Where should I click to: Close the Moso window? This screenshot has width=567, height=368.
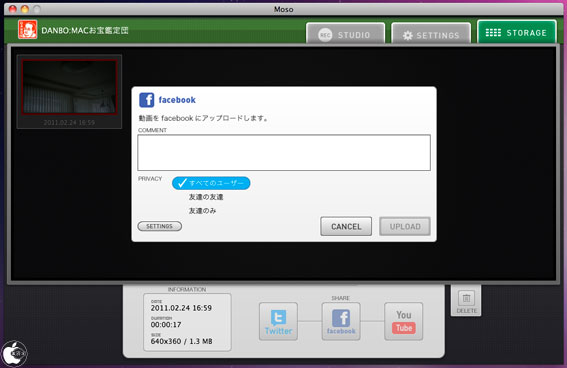(13, 9)
